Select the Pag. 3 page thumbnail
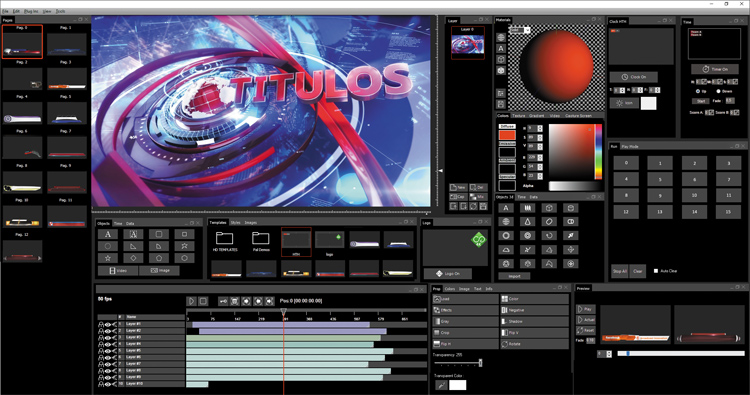This screenshot has height=395, width=750. pyautogui.click(x=66, y=79)
